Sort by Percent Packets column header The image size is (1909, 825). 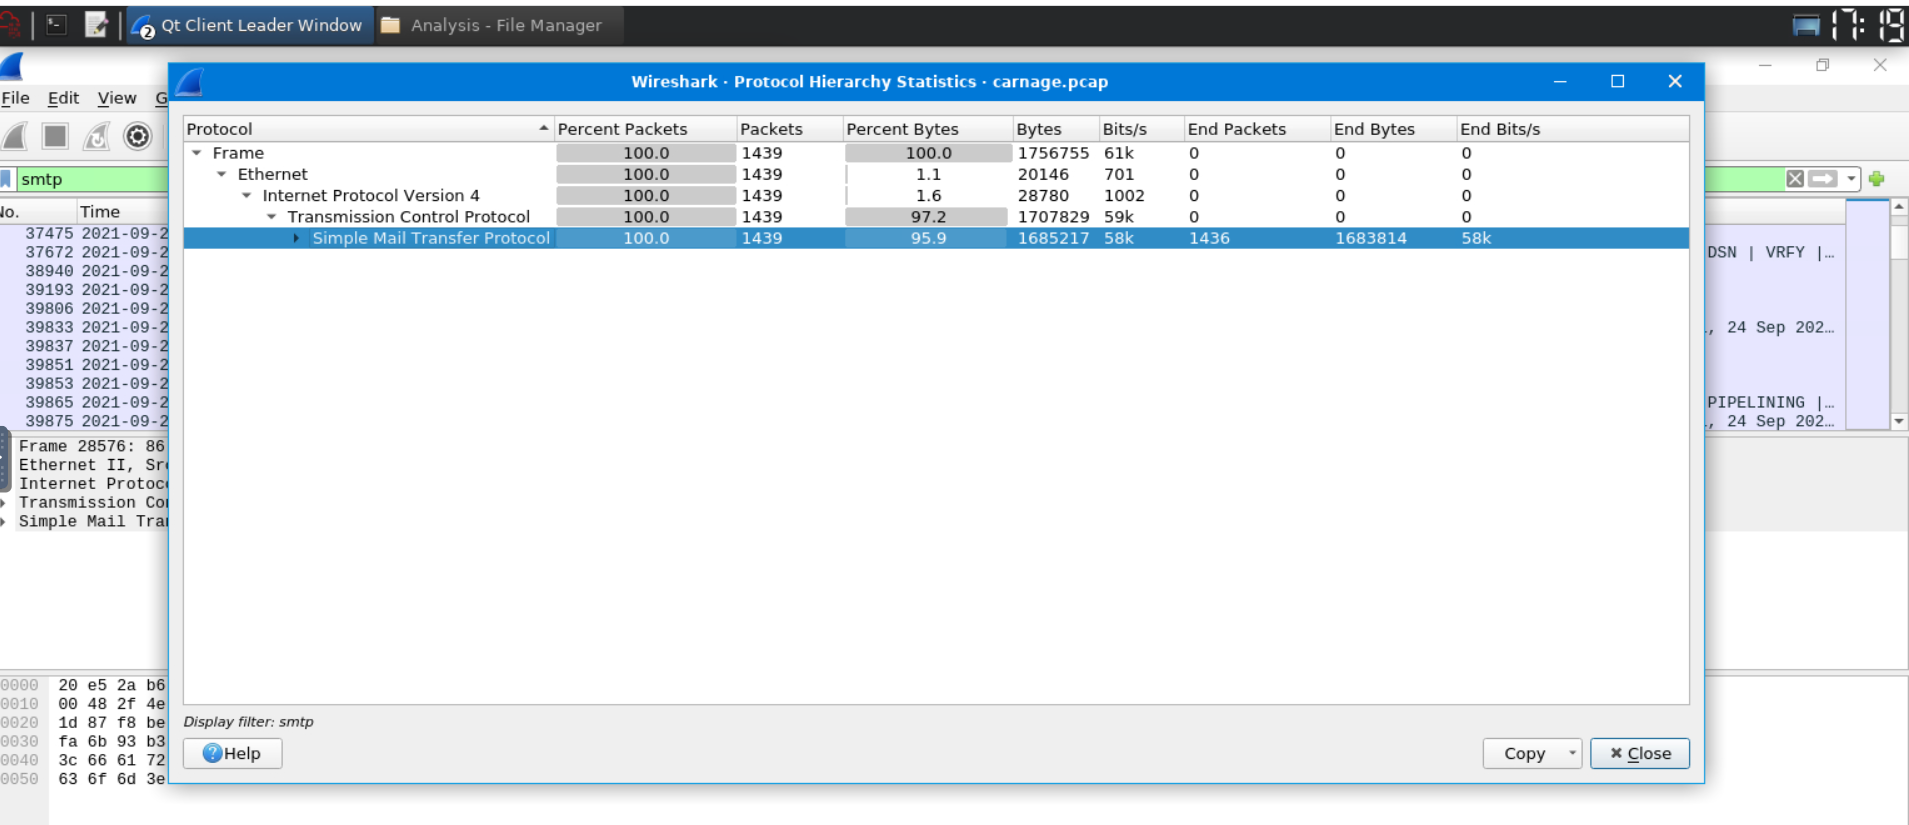coord(646,129)
